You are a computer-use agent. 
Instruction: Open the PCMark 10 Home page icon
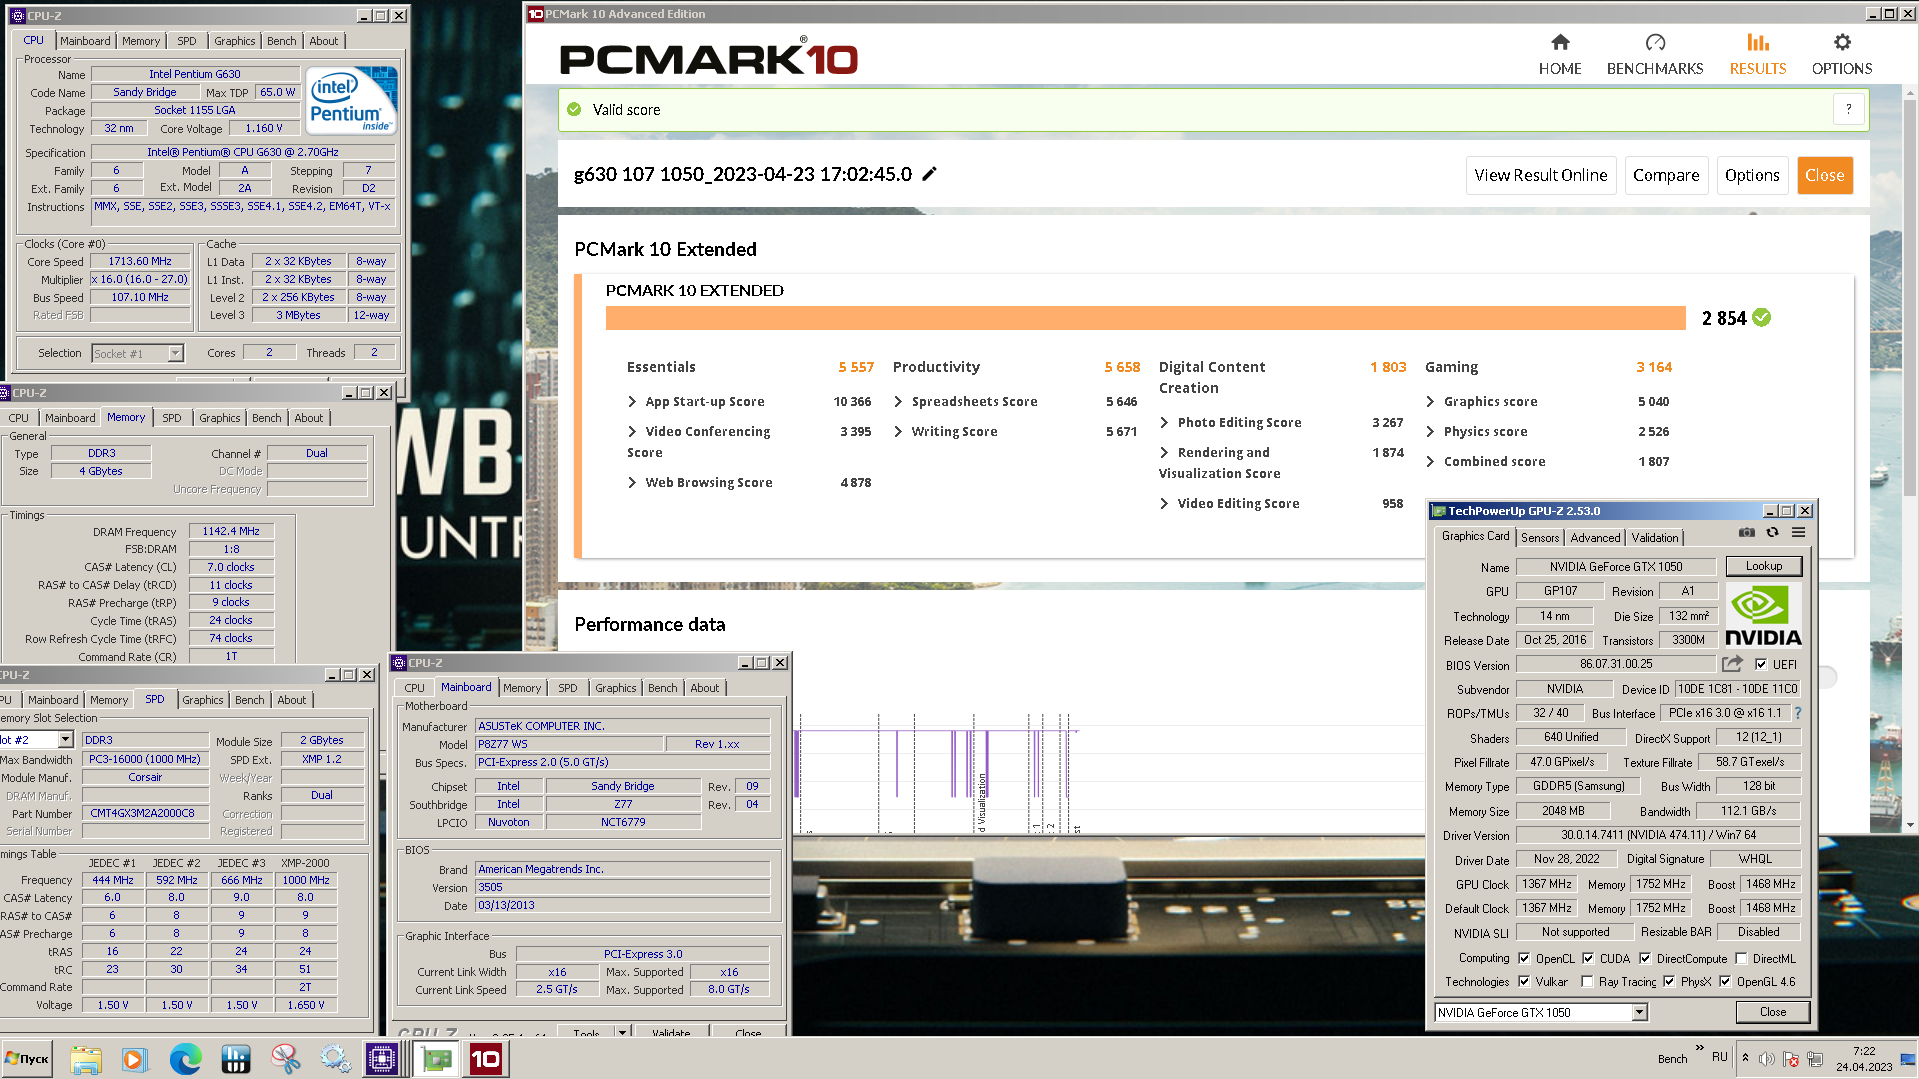click(1560, 42)
